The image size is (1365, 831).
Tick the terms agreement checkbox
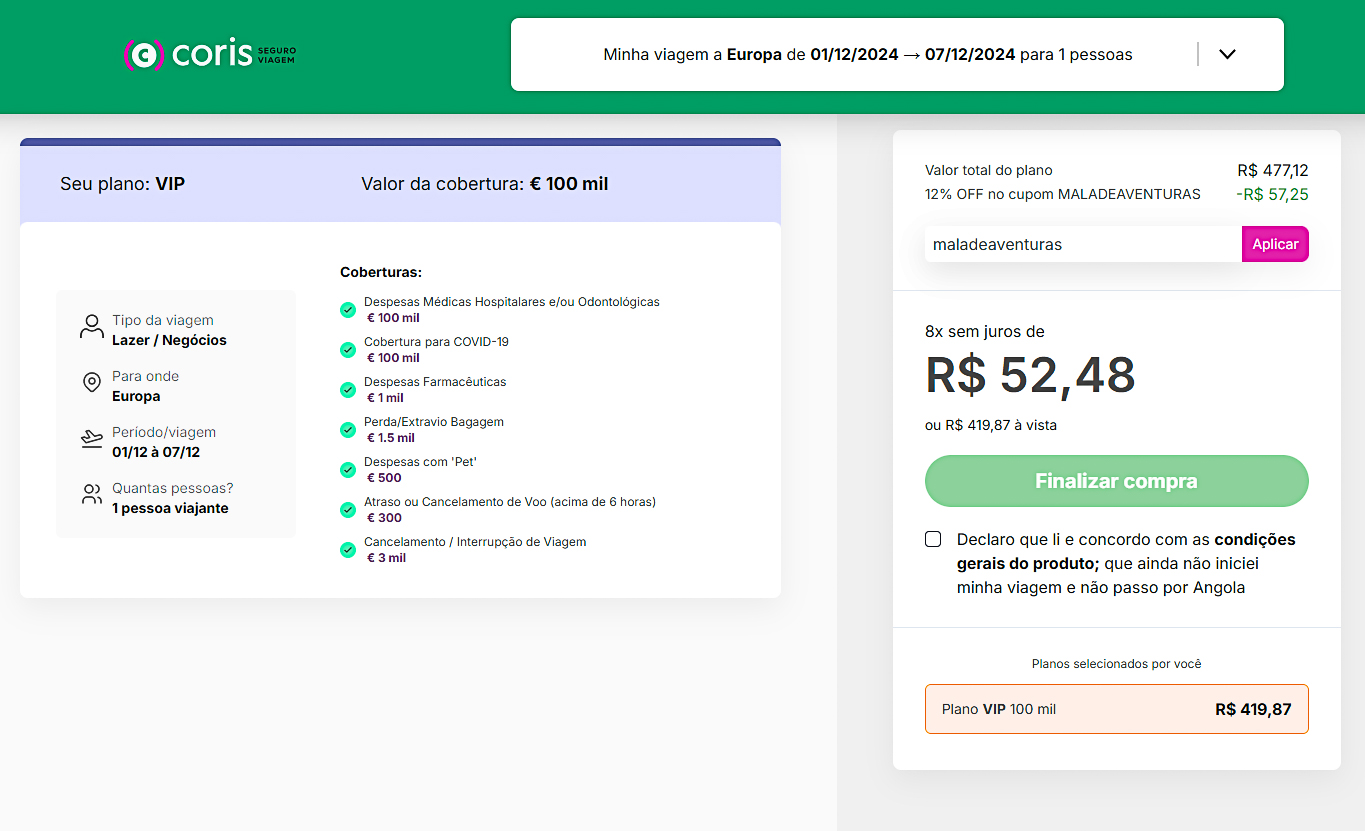point(933,539)
